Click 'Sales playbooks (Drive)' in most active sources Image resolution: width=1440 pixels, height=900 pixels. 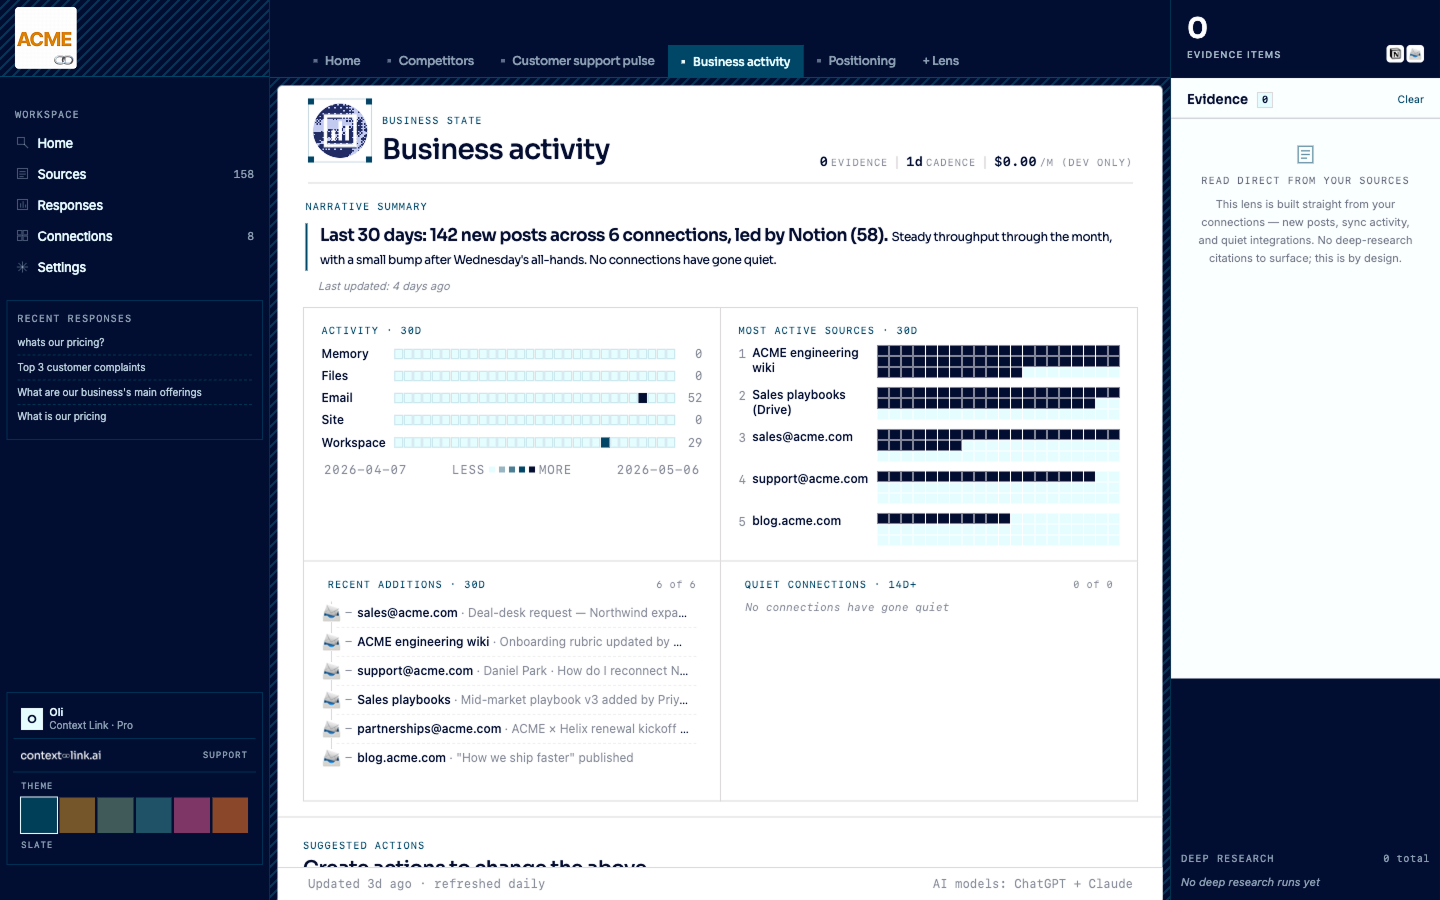tap(799, 402)
